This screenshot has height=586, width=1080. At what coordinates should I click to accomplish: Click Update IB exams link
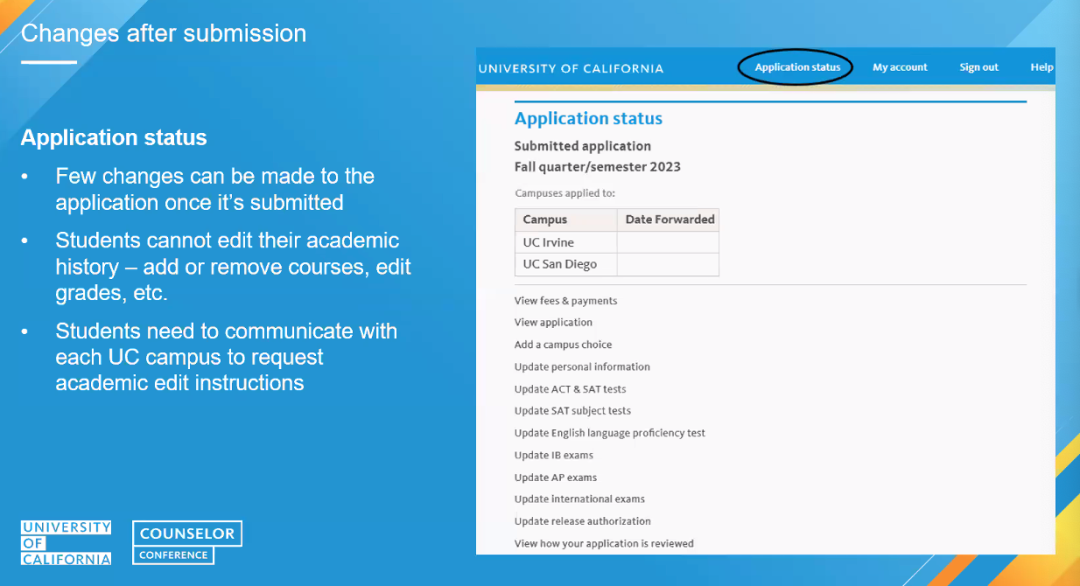point(554,455)
